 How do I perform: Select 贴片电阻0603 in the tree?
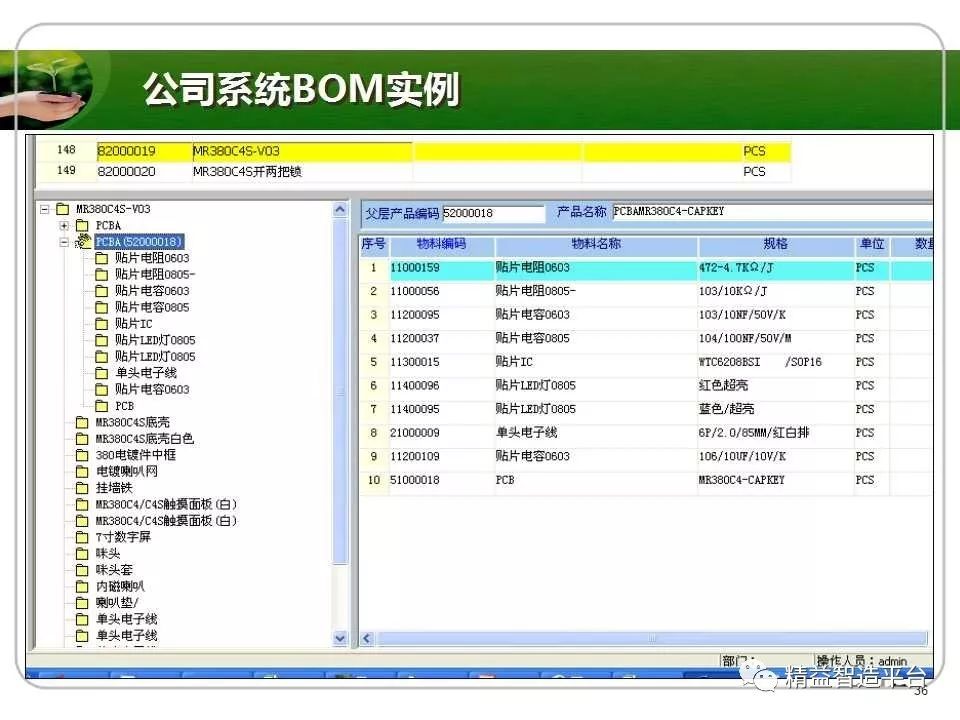click(x=151, y=258)
